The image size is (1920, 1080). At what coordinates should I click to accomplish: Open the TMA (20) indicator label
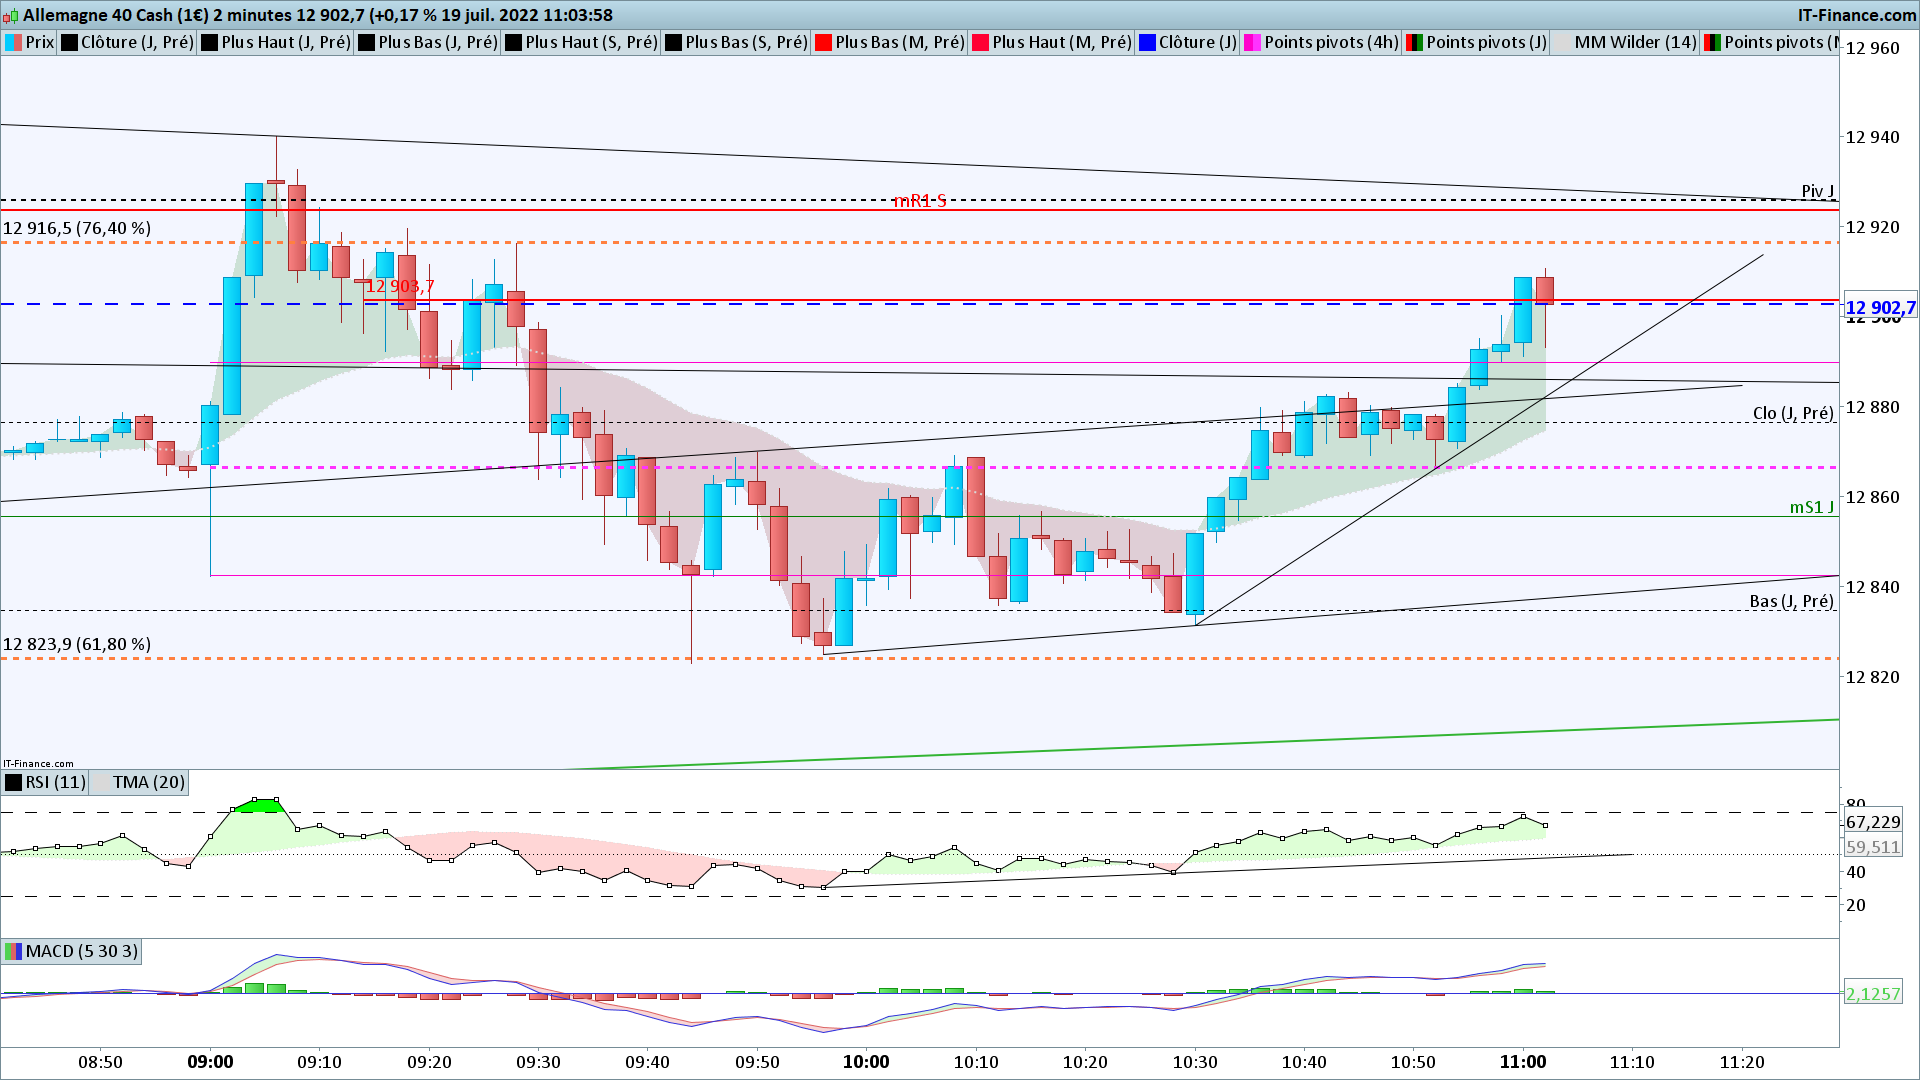(148, 782)
